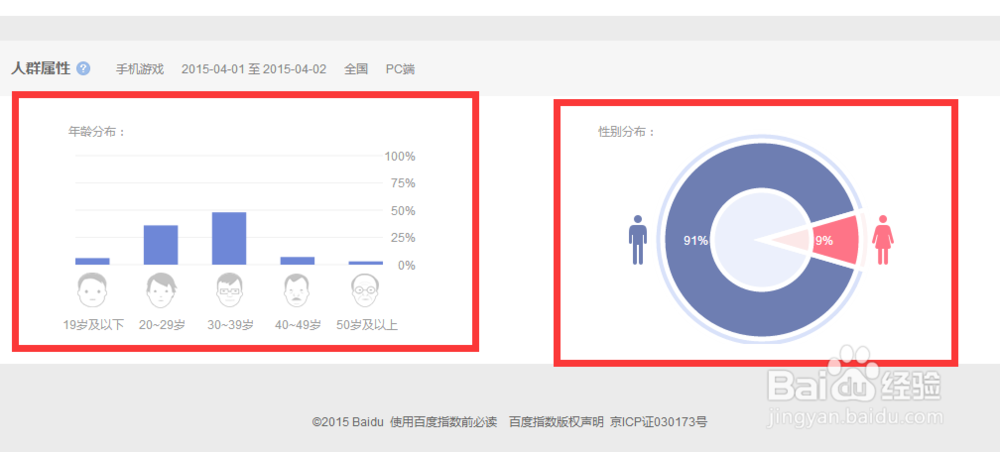This screenshot has height=452, width=1000.
Task: Click the 年龄分布 chart title
Action: pyautogui.click(x=97, y=132)
